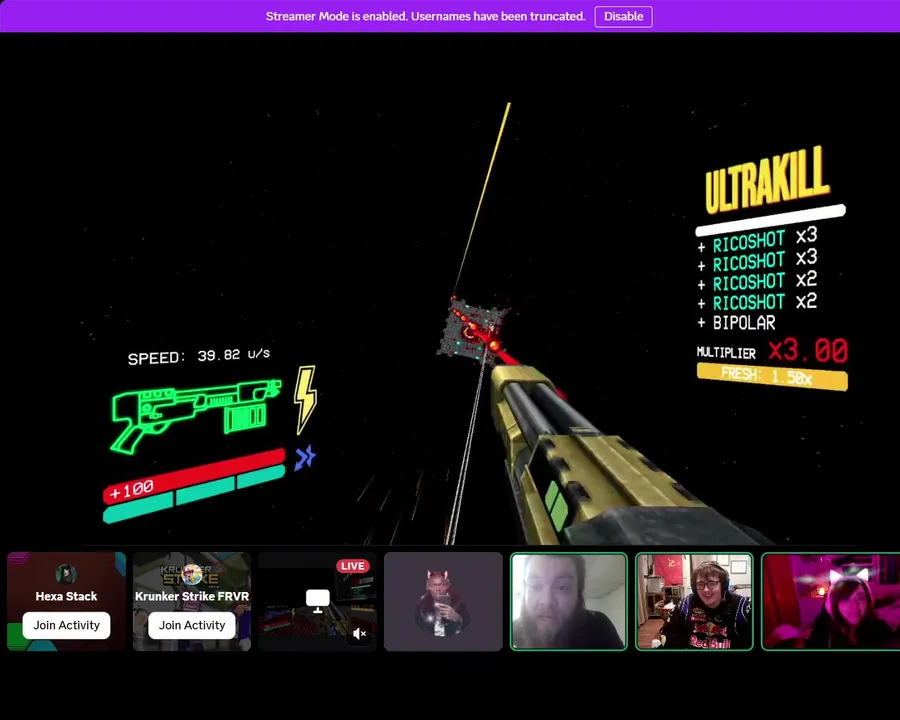Click the LIVE badge on stream tile
The height and width of the screenshot is (720, 900).
pyautogui.click(x=352, y=566)
